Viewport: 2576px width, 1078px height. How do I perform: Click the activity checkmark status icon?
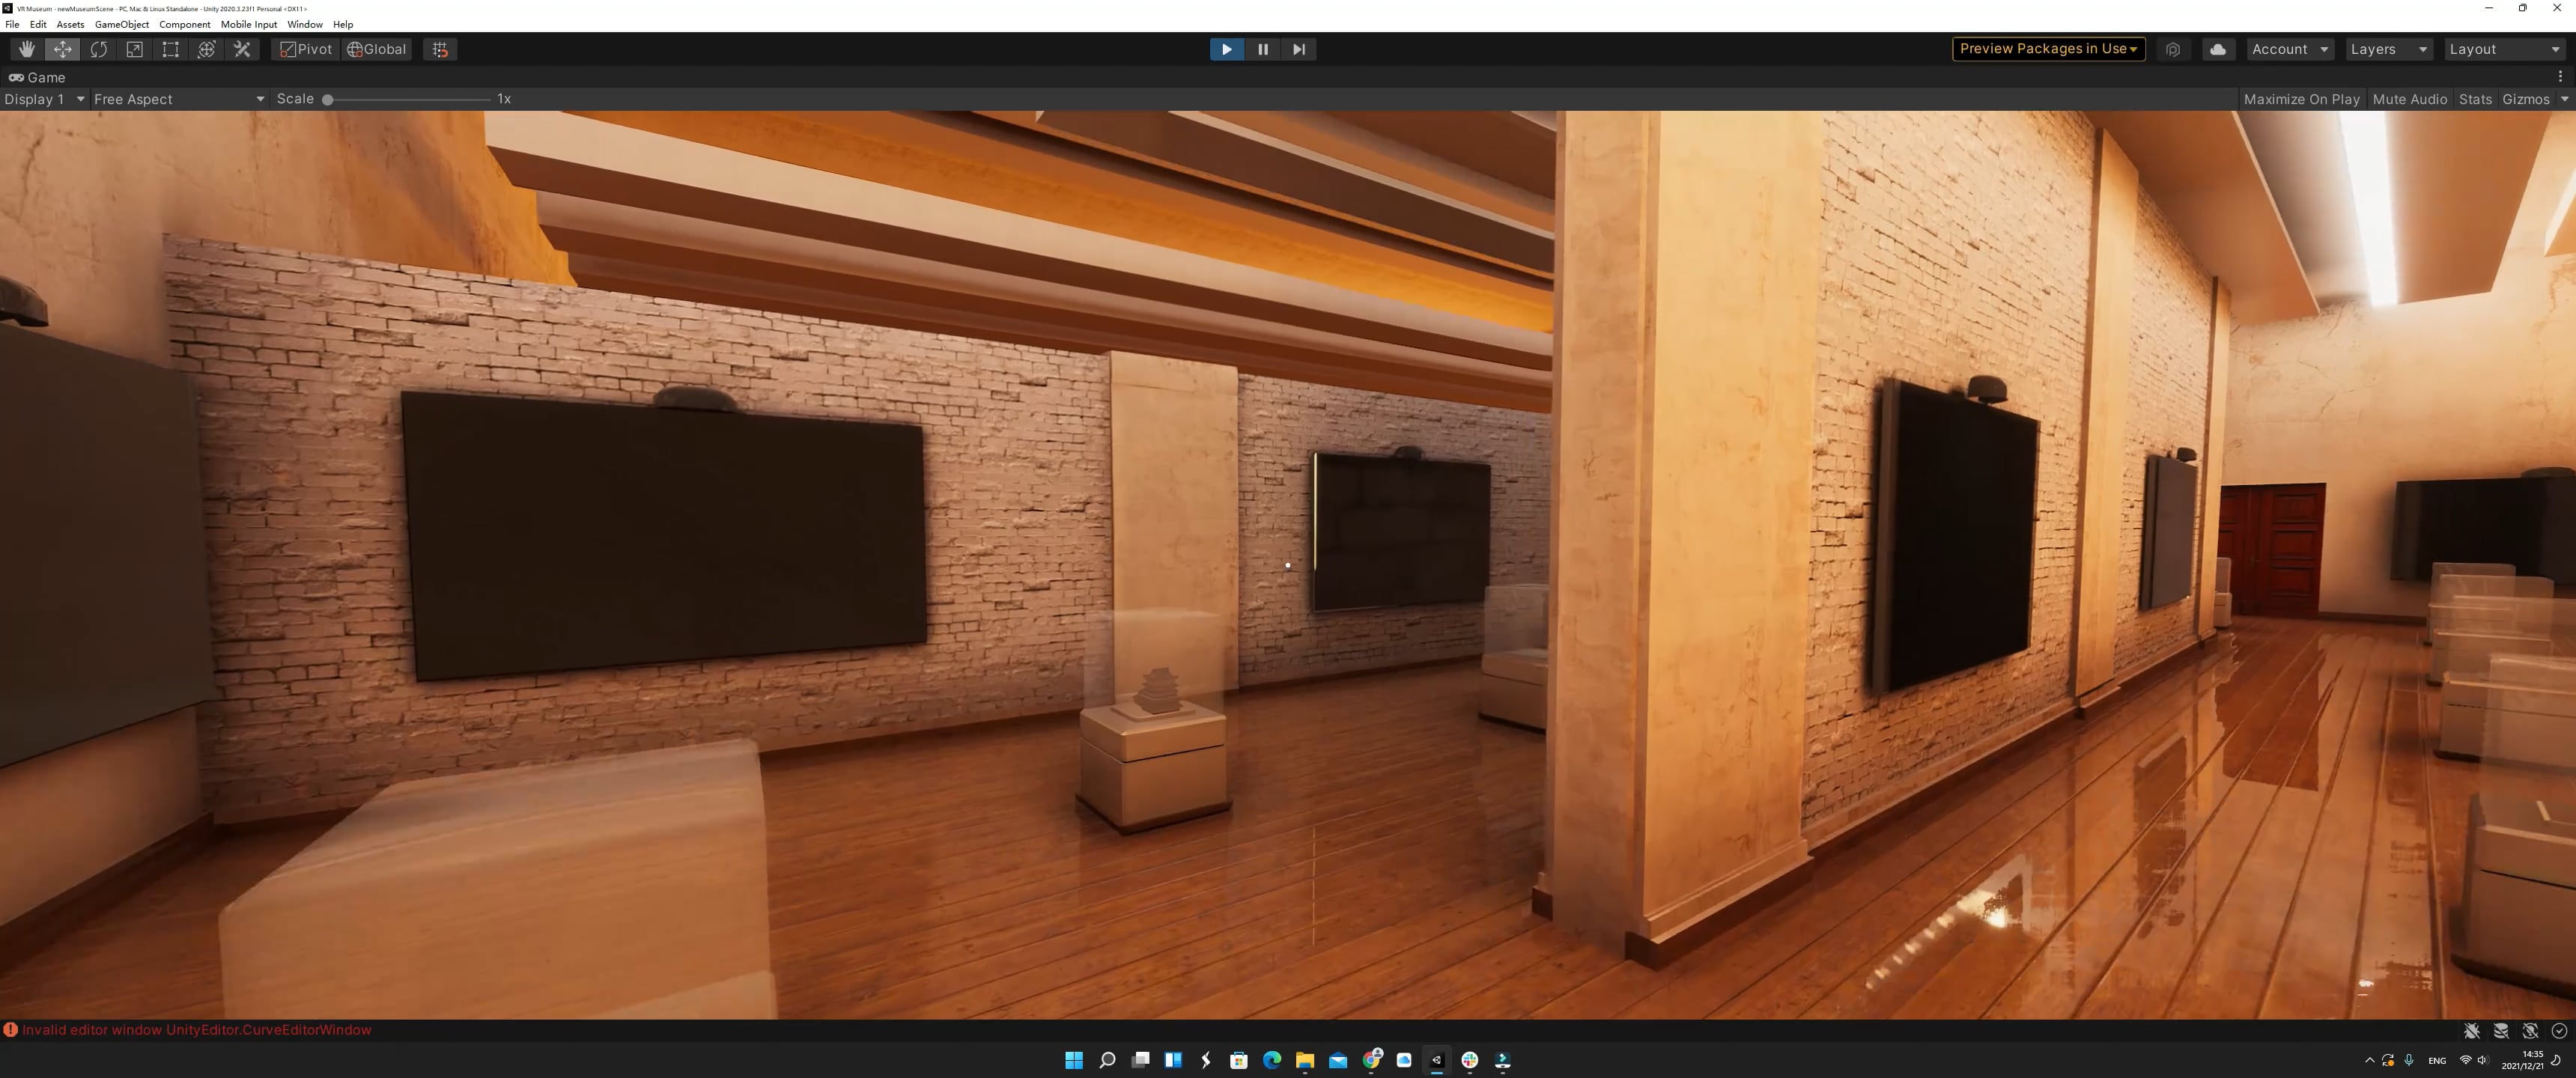coord(2559,1031)
